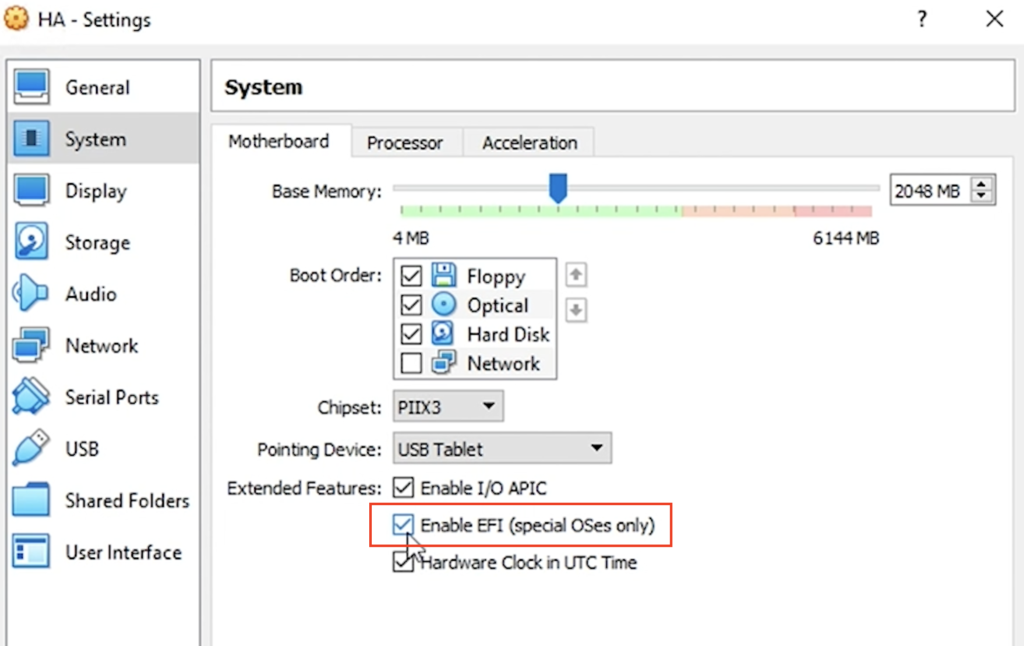Open the Audio settings category

[103, 294]
